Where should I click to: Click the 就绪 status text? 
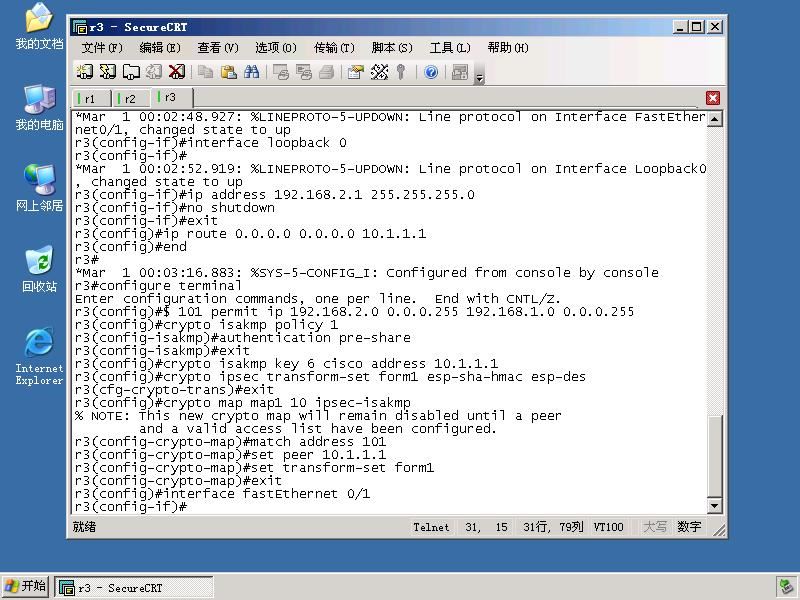click(x=84, y=527)
